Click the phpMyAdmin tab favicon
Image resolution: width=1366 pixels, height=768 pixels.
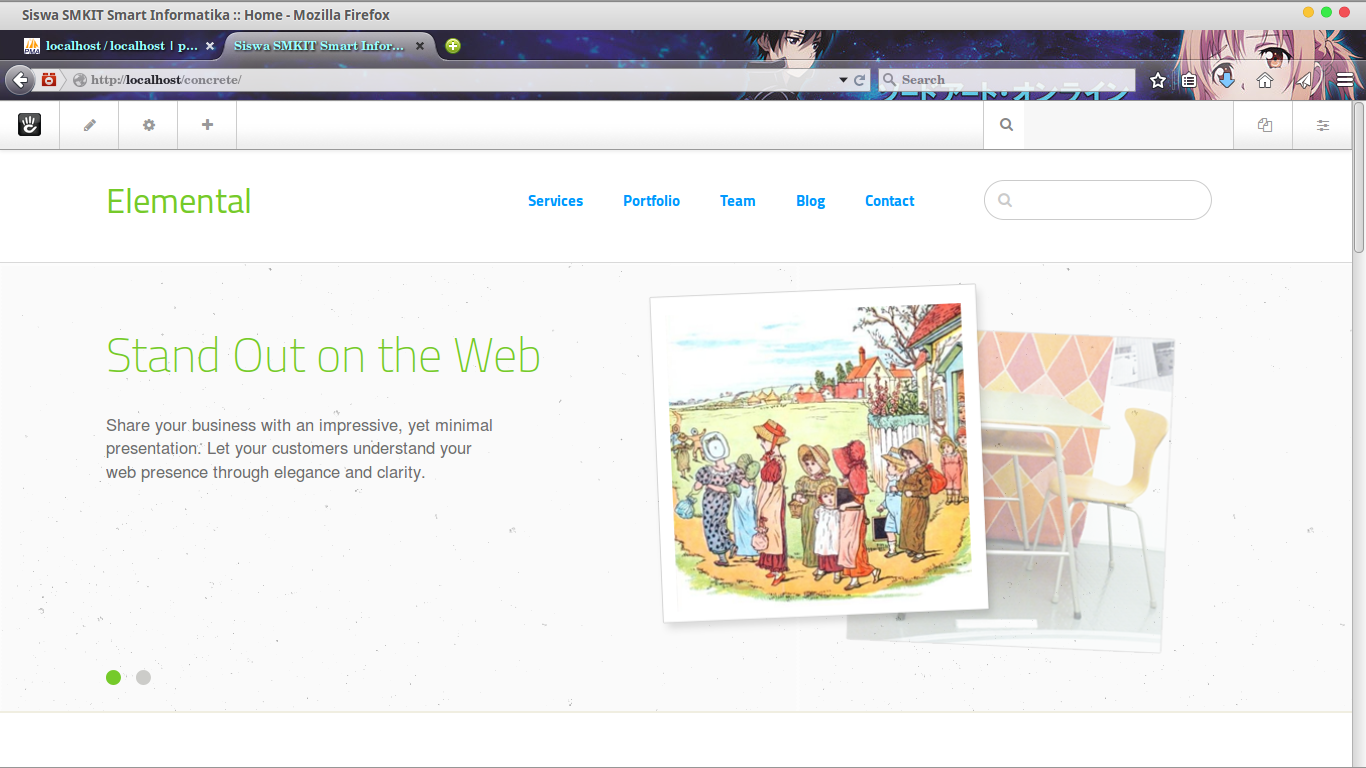[32, 46]
